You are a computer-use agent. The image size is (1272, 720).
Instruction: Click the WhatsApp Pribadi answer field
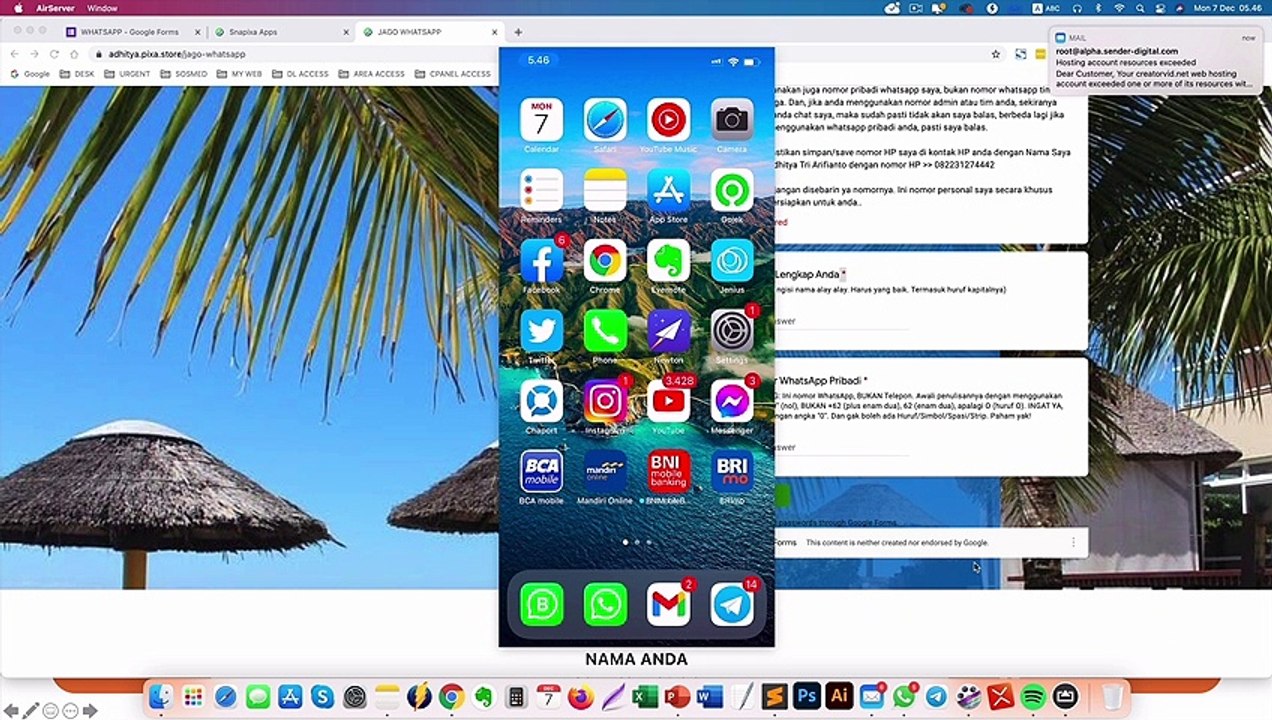pos(840,448)
